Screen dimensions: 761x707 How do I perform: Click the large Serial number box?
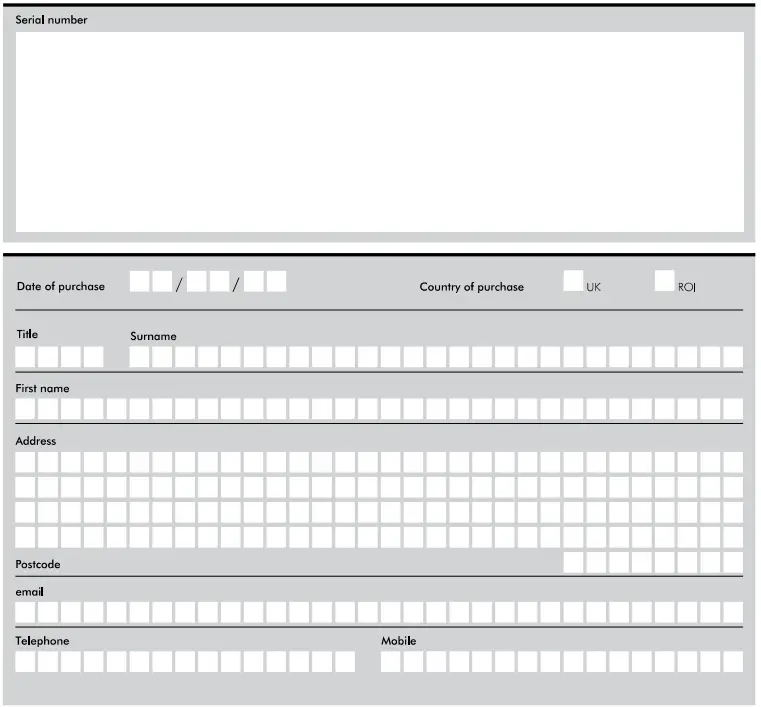(x=380, y=132)
